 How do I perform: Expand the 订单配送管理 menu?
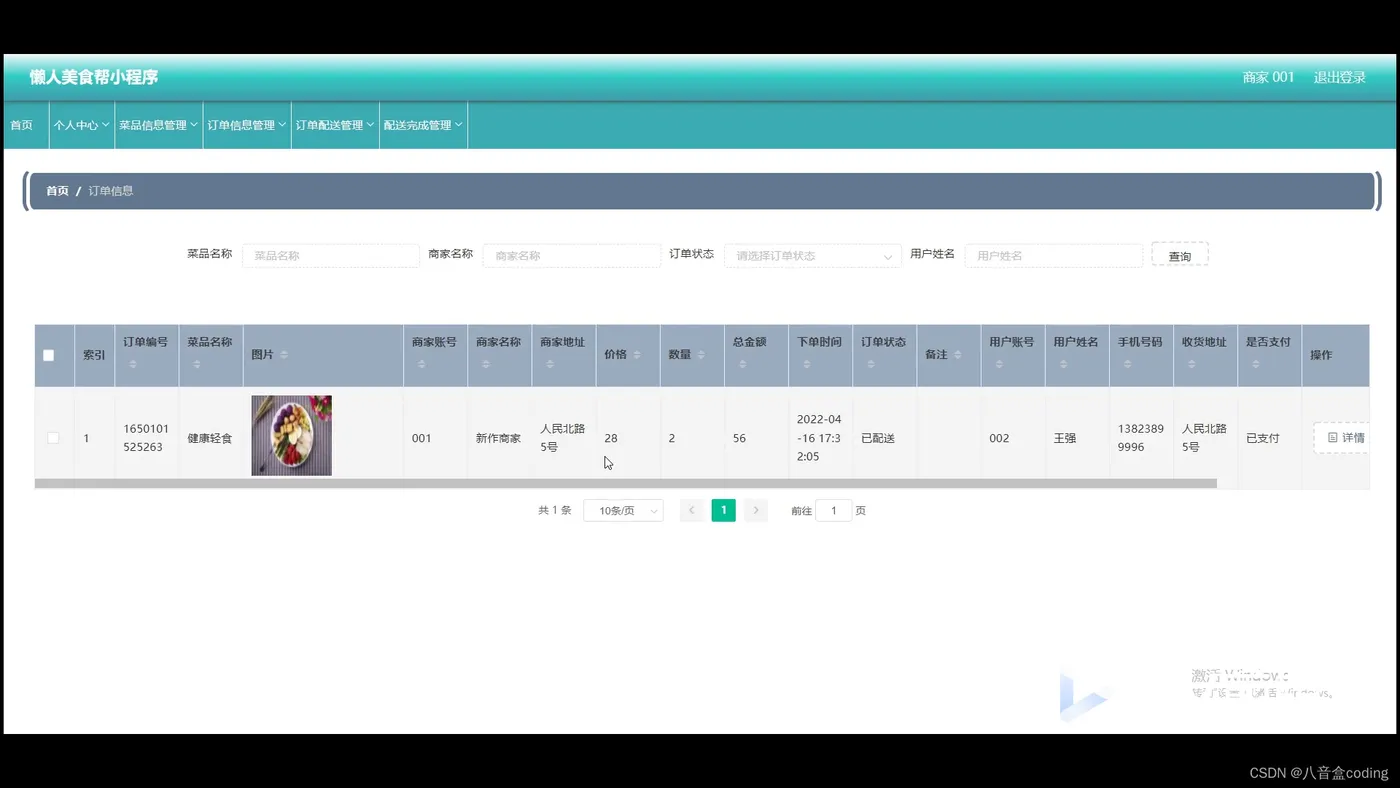coord(335,125)
